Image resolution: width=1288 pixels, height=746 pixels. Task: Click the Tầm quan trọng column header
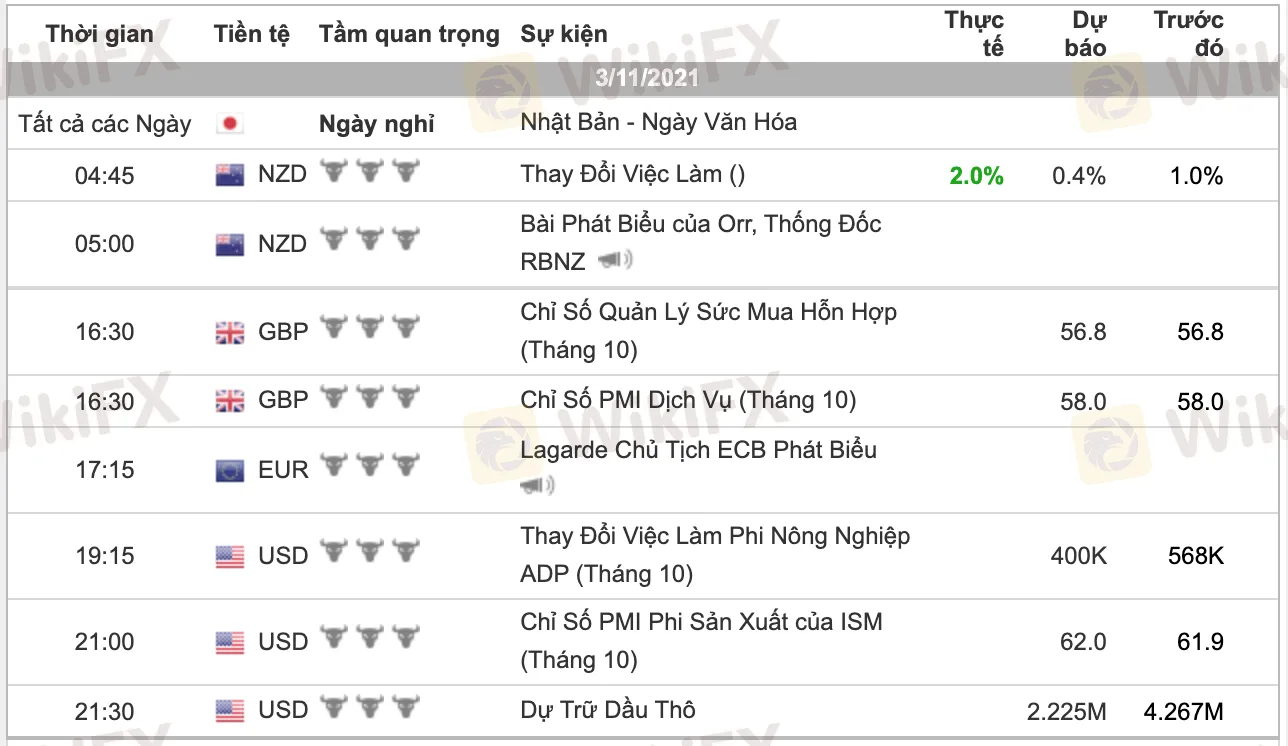tap(409, 34)
